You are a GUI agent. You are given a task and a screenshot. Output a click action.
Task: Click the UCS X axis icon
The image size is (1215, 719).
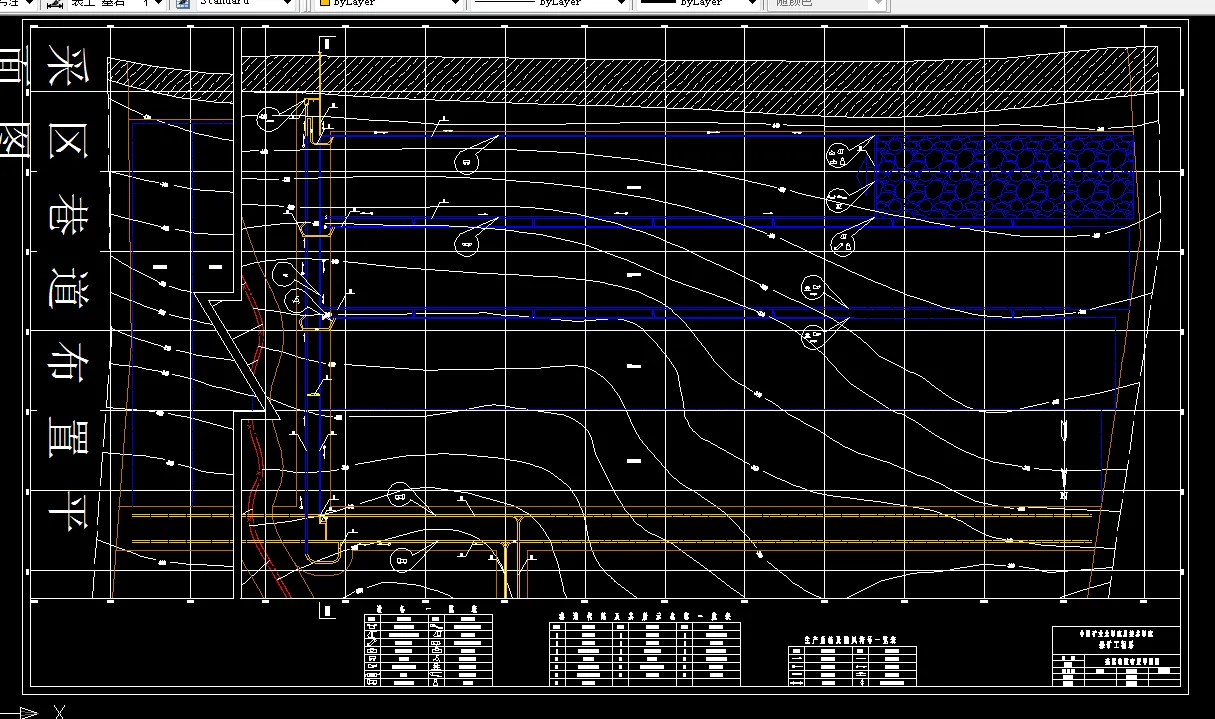pyautogui.click(x=35, y=712)
